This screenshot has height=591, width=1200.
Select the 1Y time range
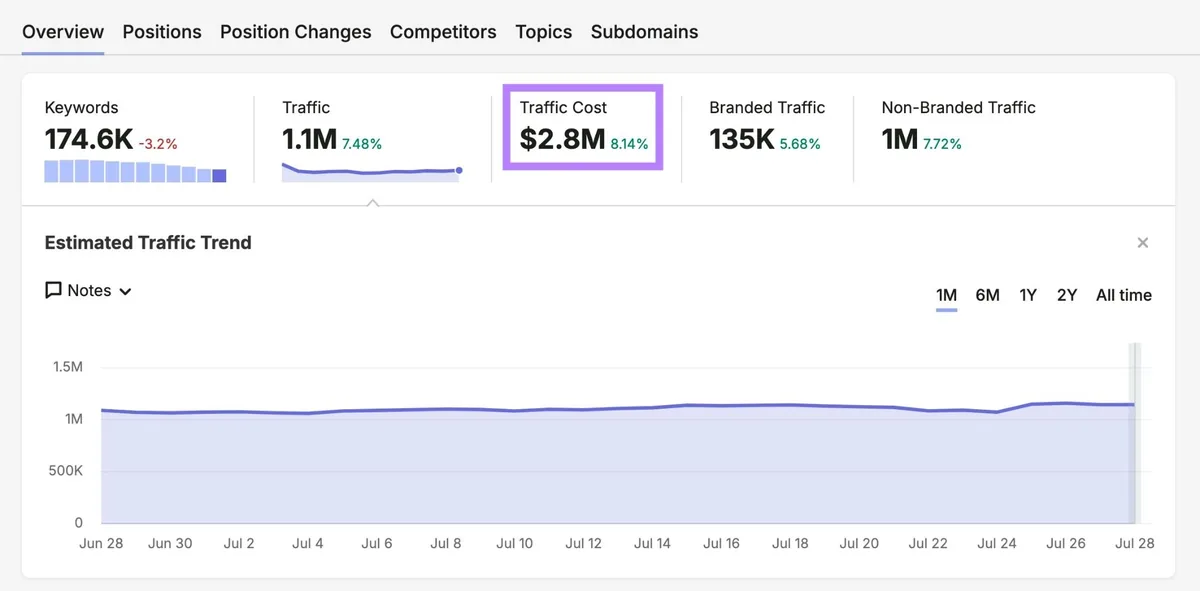(x=1028, y=295)
